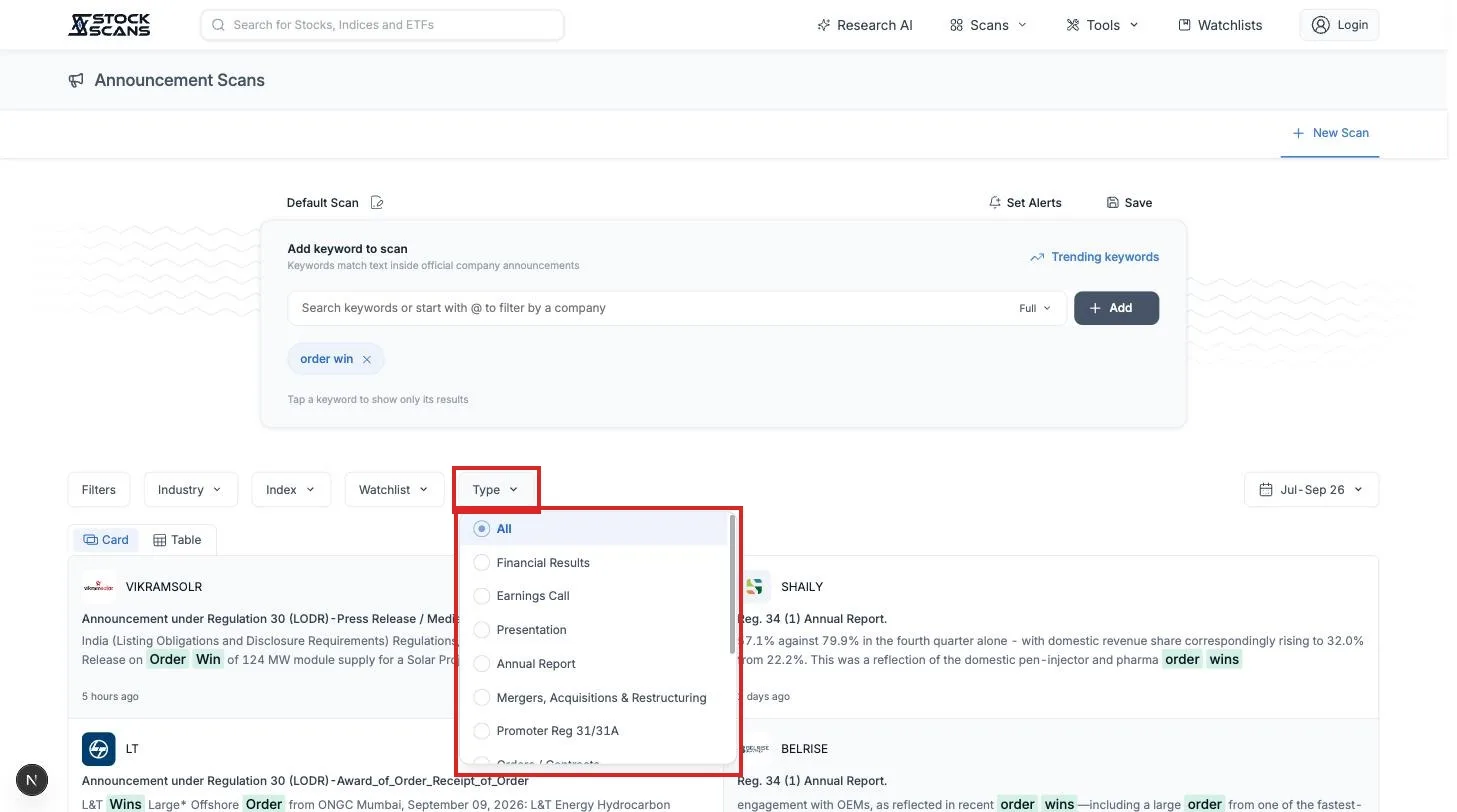Open the Jul-Sep 26 date range picker
The width and height of the screenshot is (1457, 812).
1311,490
